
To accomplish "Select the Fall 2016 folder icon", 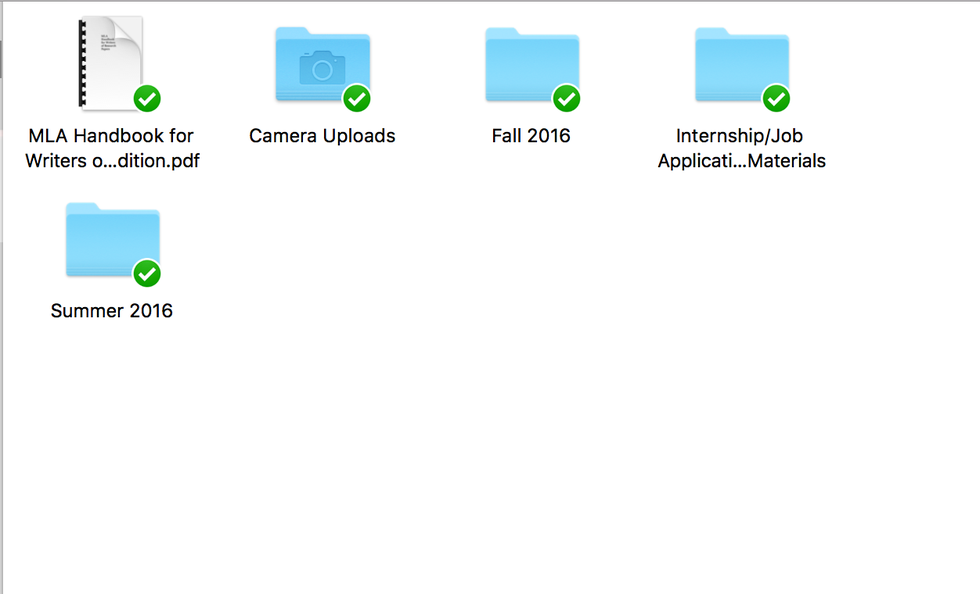I will [x=532, y=65].
